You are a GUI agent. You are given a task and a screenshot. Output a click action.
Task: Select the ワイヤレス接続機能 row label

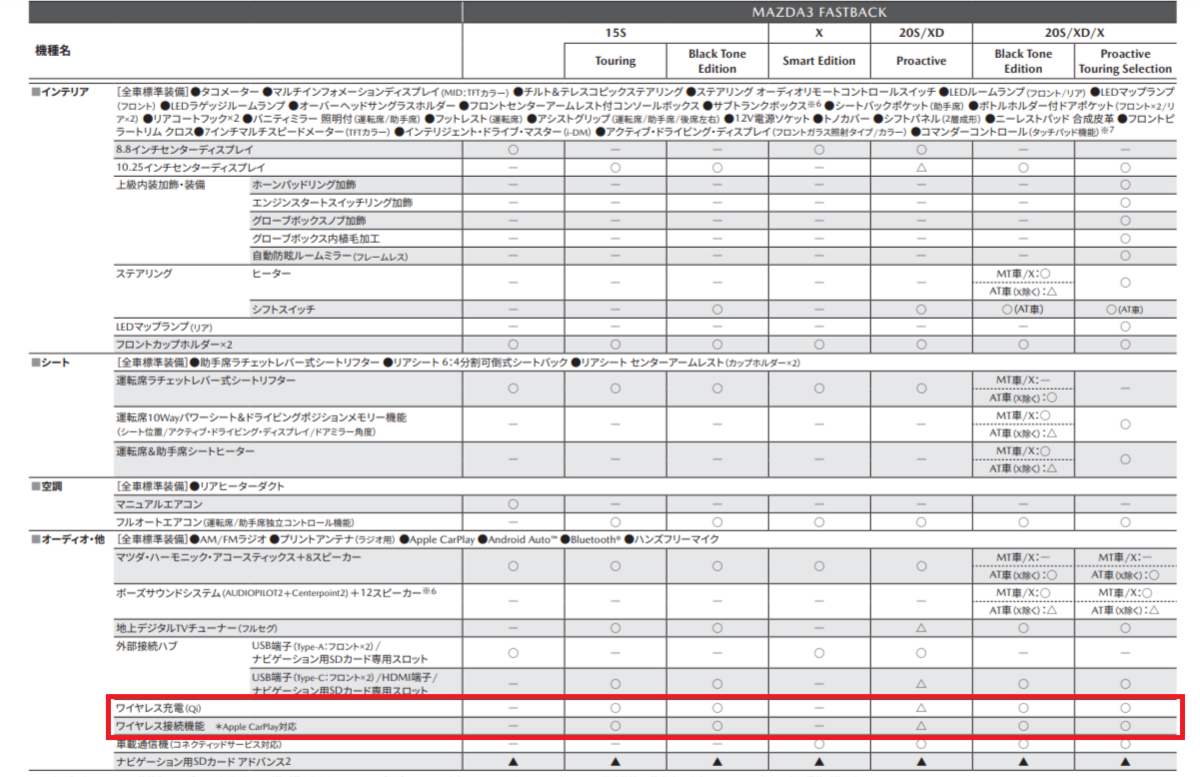point(206,726)
